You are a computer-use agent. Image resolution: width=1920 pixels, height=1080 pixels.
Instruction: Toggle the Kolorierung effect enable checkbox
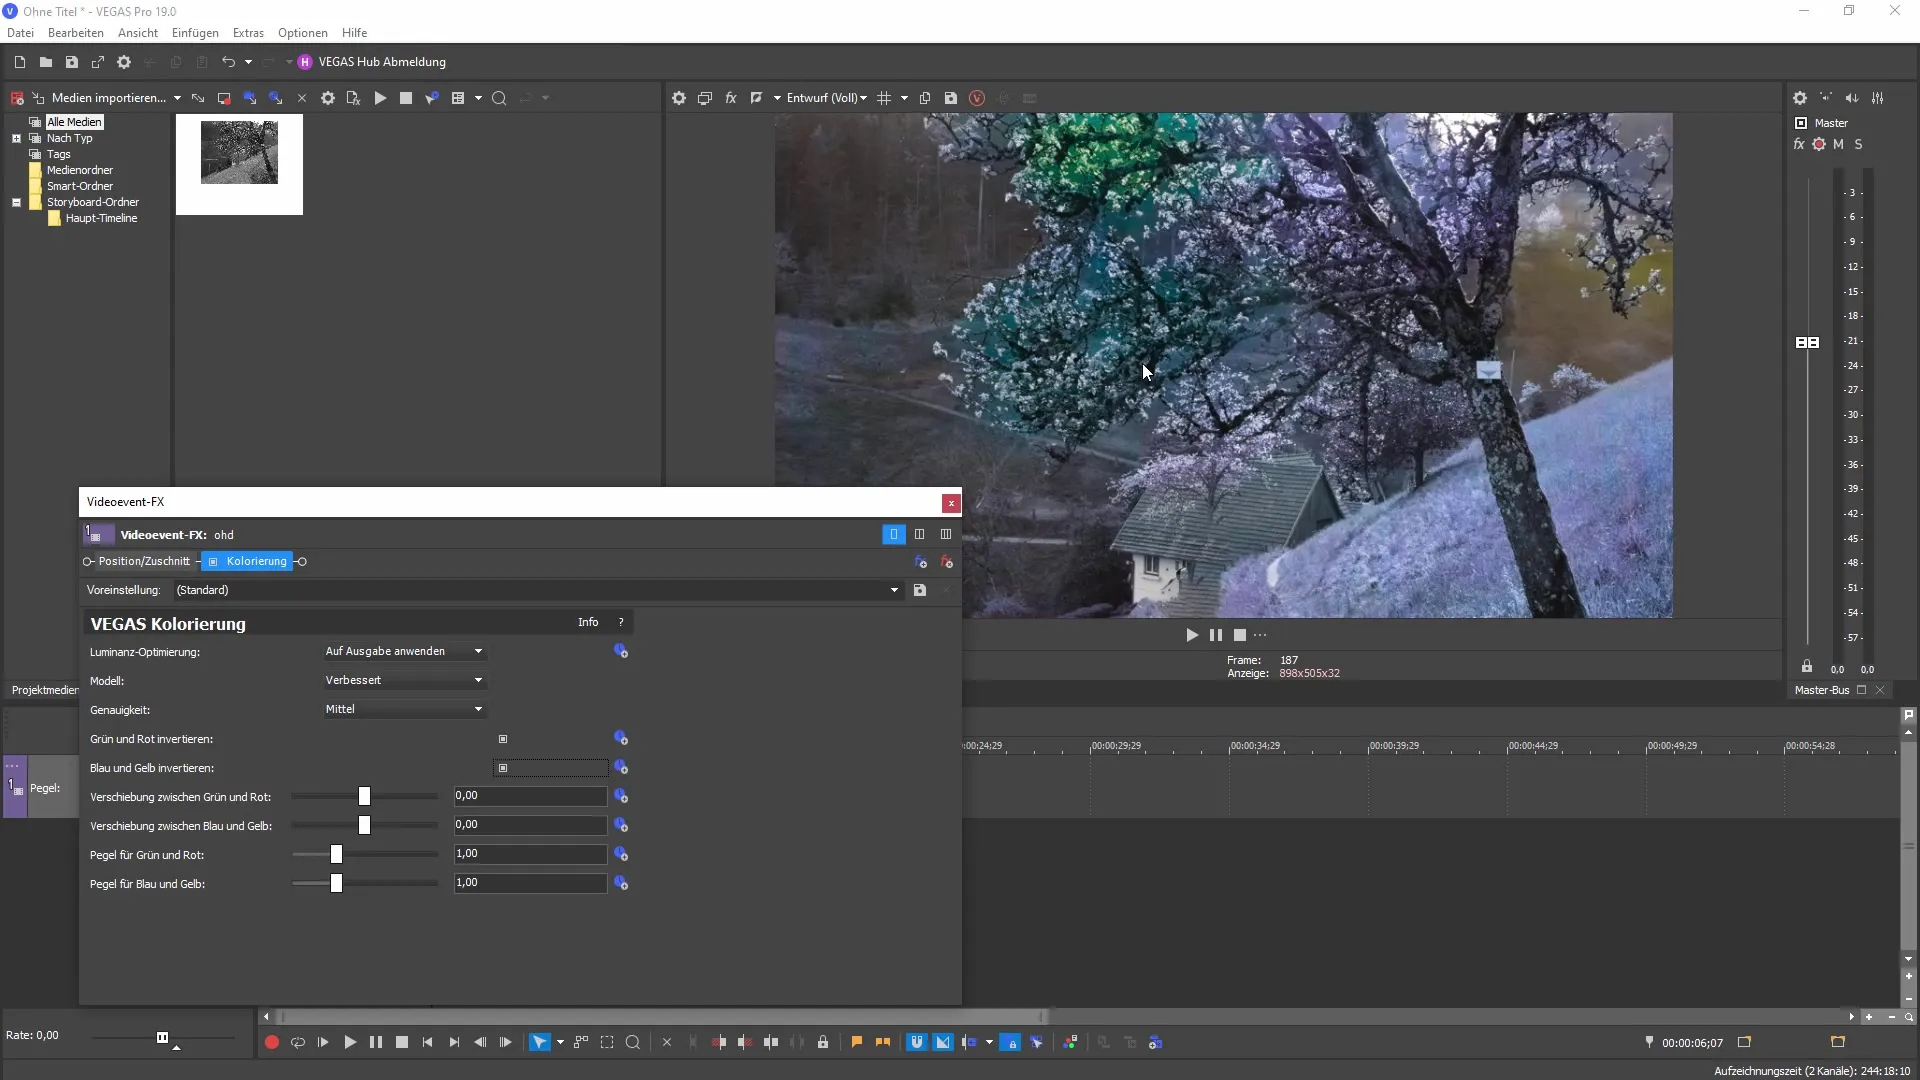(x=213, y=562)
